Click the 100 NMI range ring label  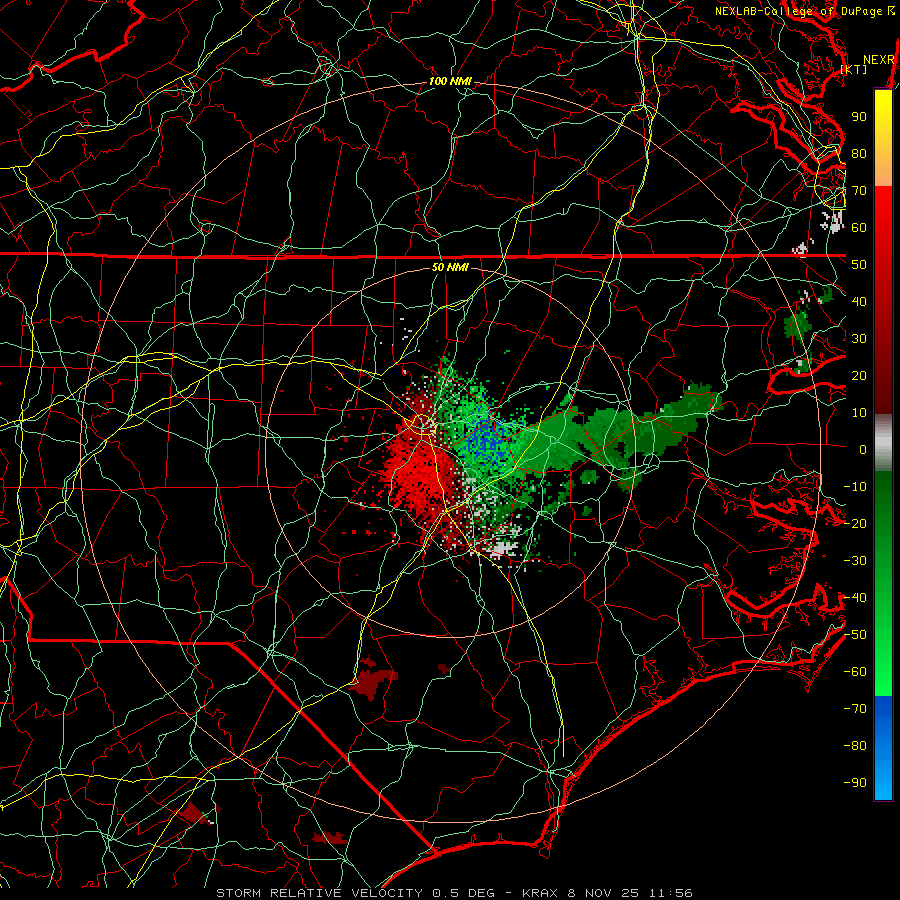tap(450, 82)
